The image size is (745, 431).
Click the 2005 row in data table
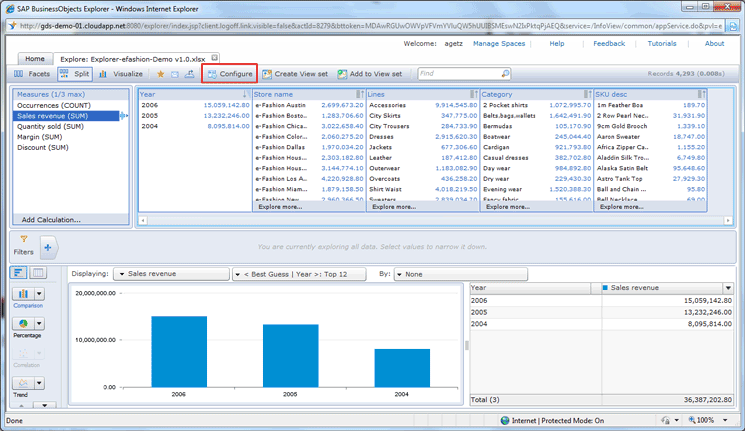click(x=601, y=312)
